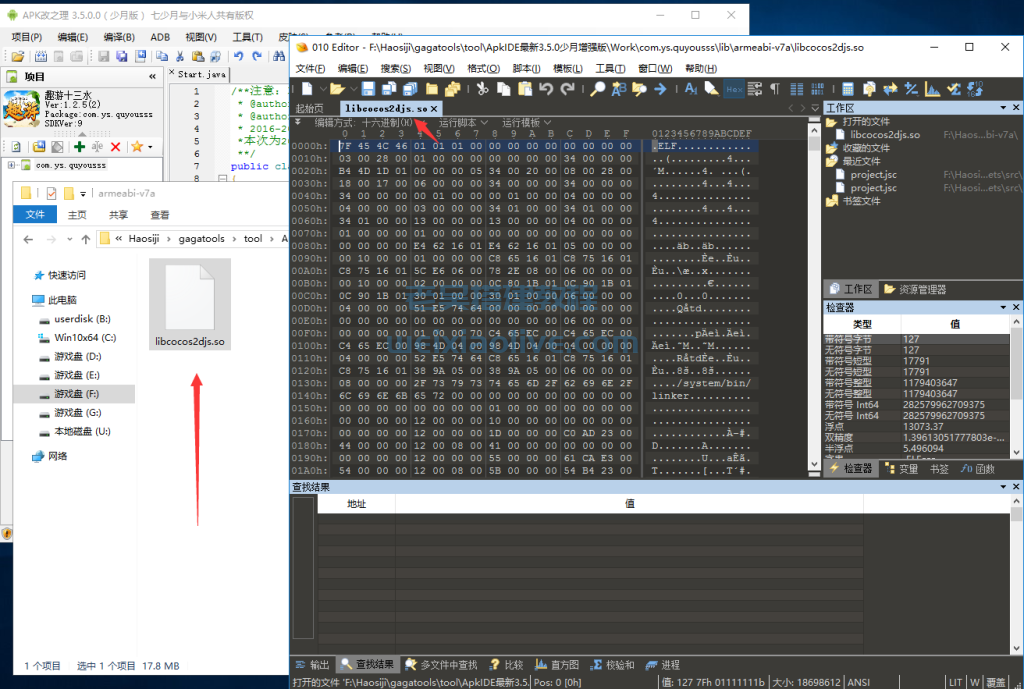Open the 运行脚本 dropdown
1024x689 pixels.
tap(463, 123)
